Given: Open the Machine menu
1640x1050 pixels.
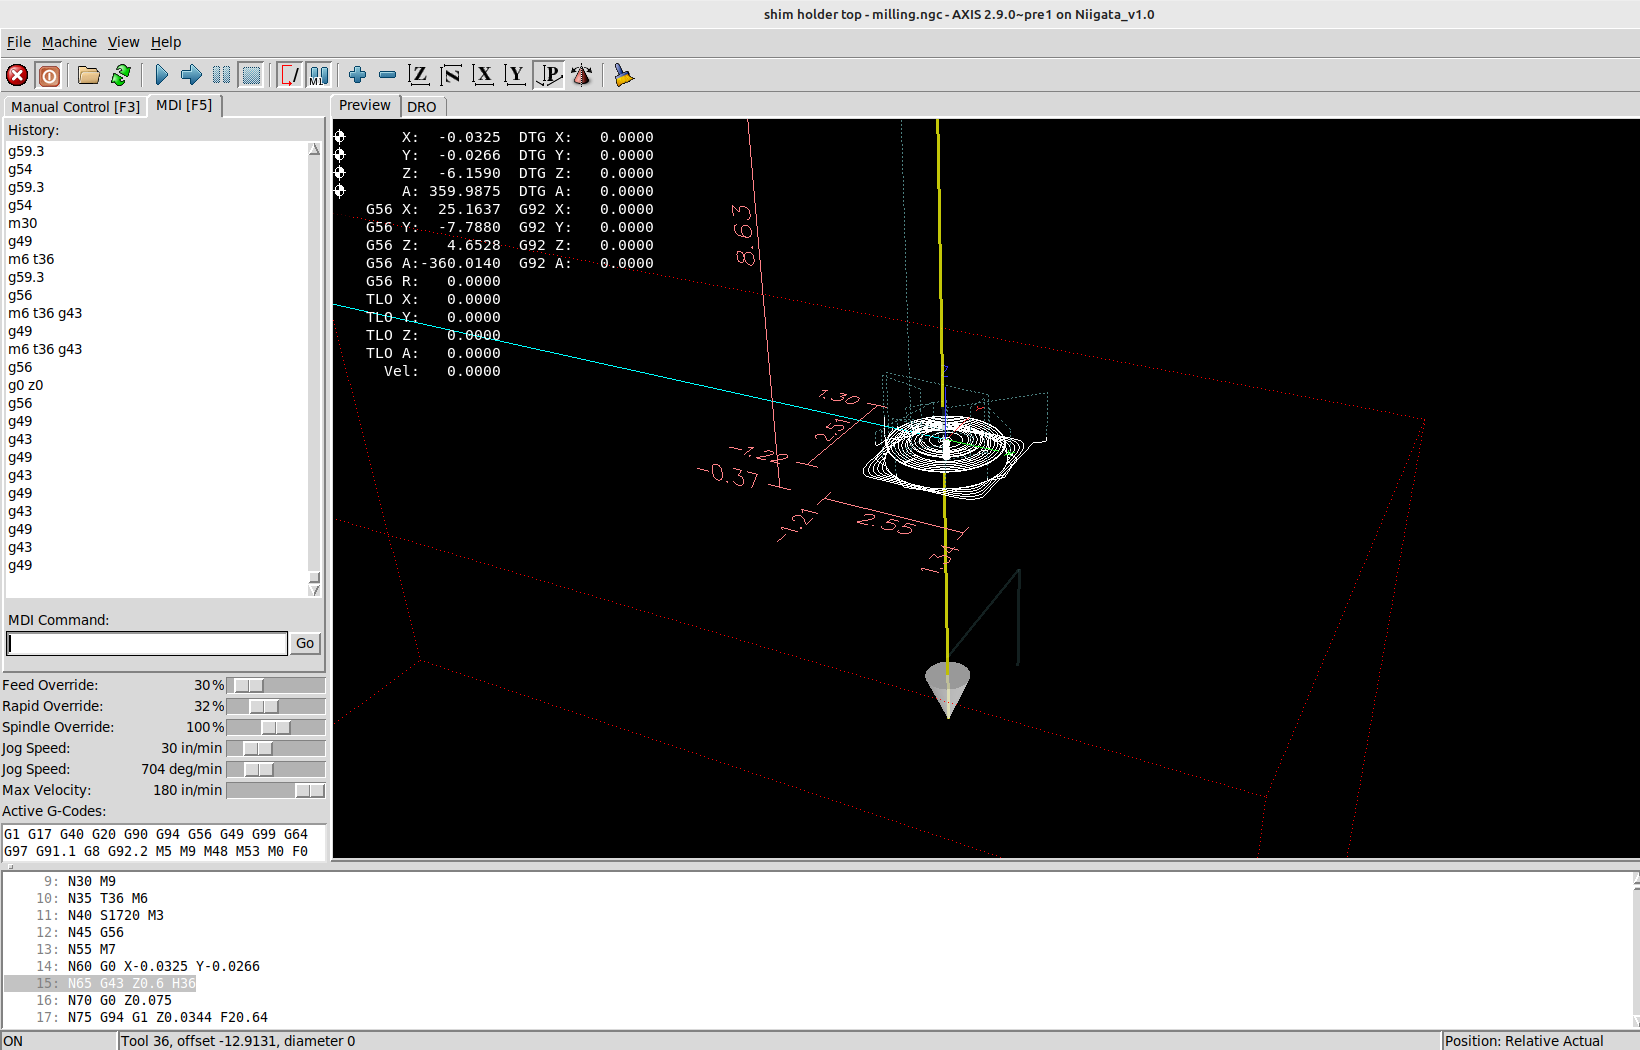Looking at the screenshot, I should point(69,42).
